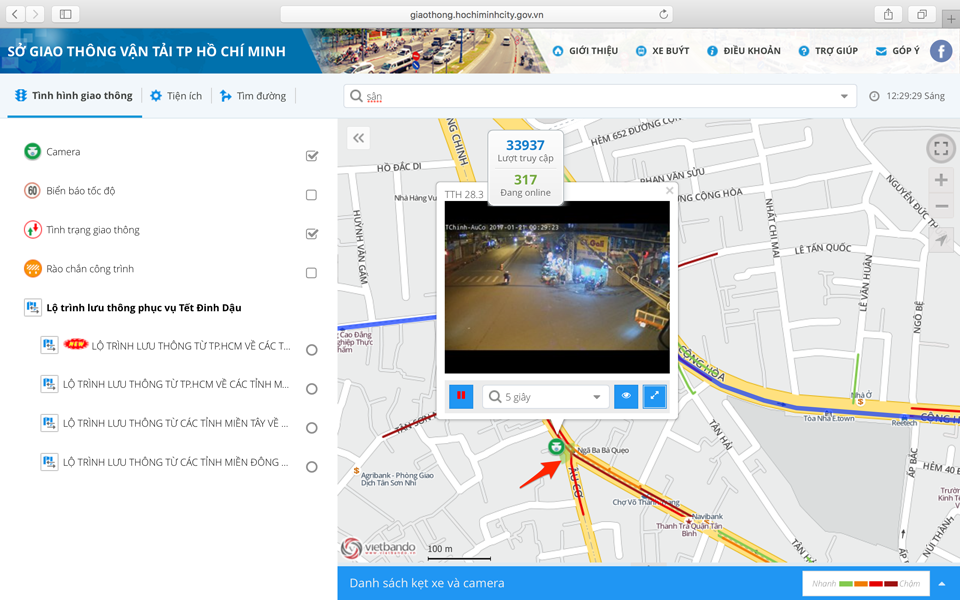Screen dimensions: 960x600
Task: Click TTH 28.3 camera title
Action: click(x=464, y=194)
